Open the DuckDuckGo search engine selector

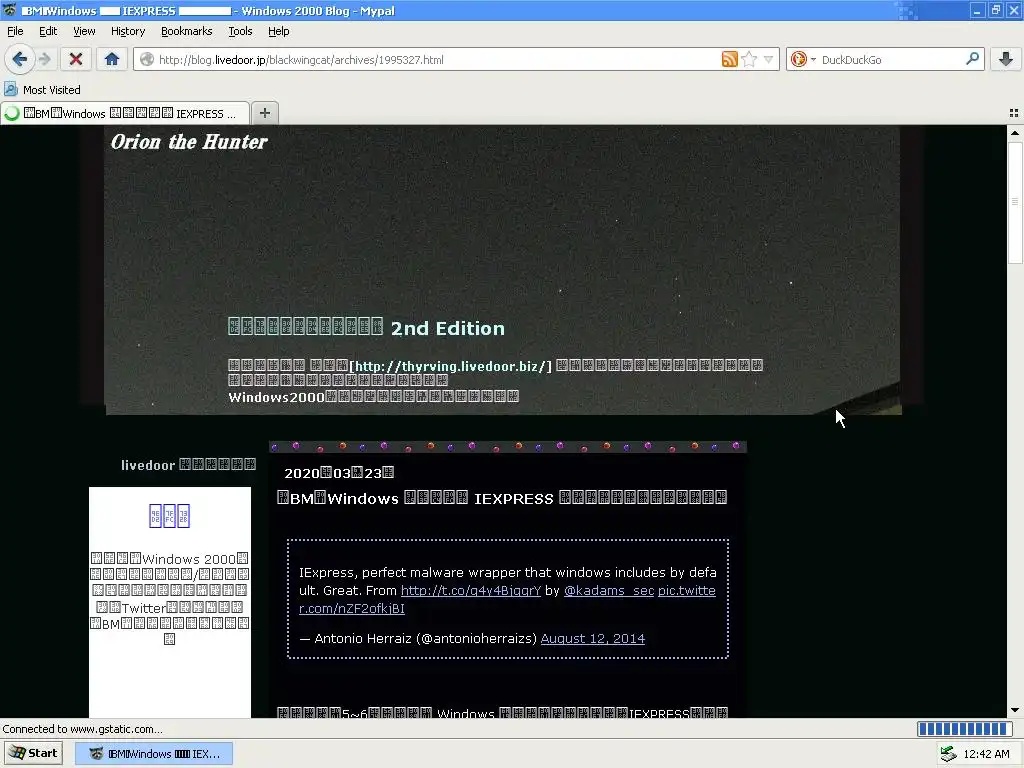point(803,59)
